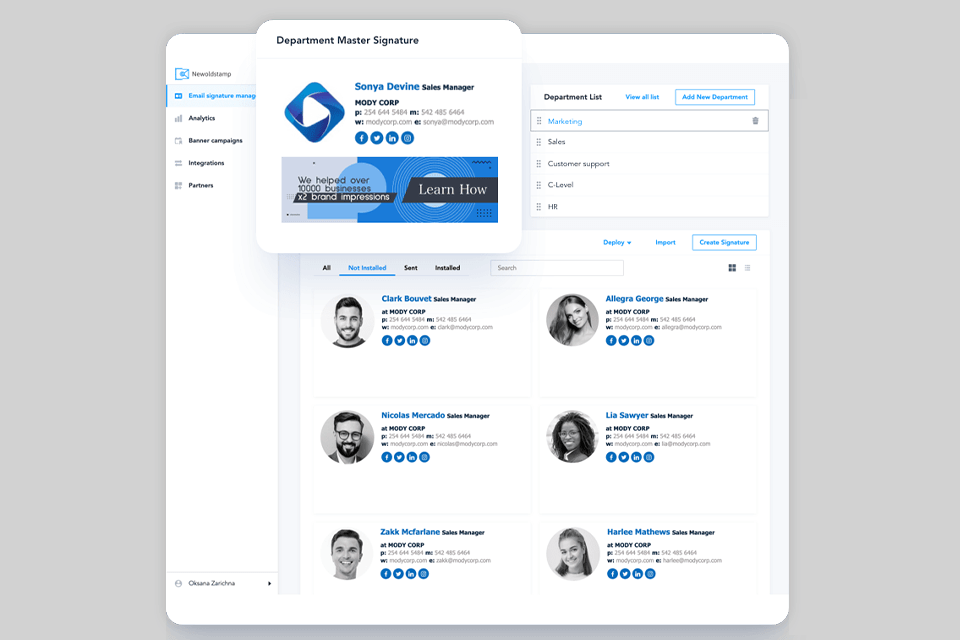Switch signatures to grid view
The width and height of the screenshot is (960, 640).
732,267
